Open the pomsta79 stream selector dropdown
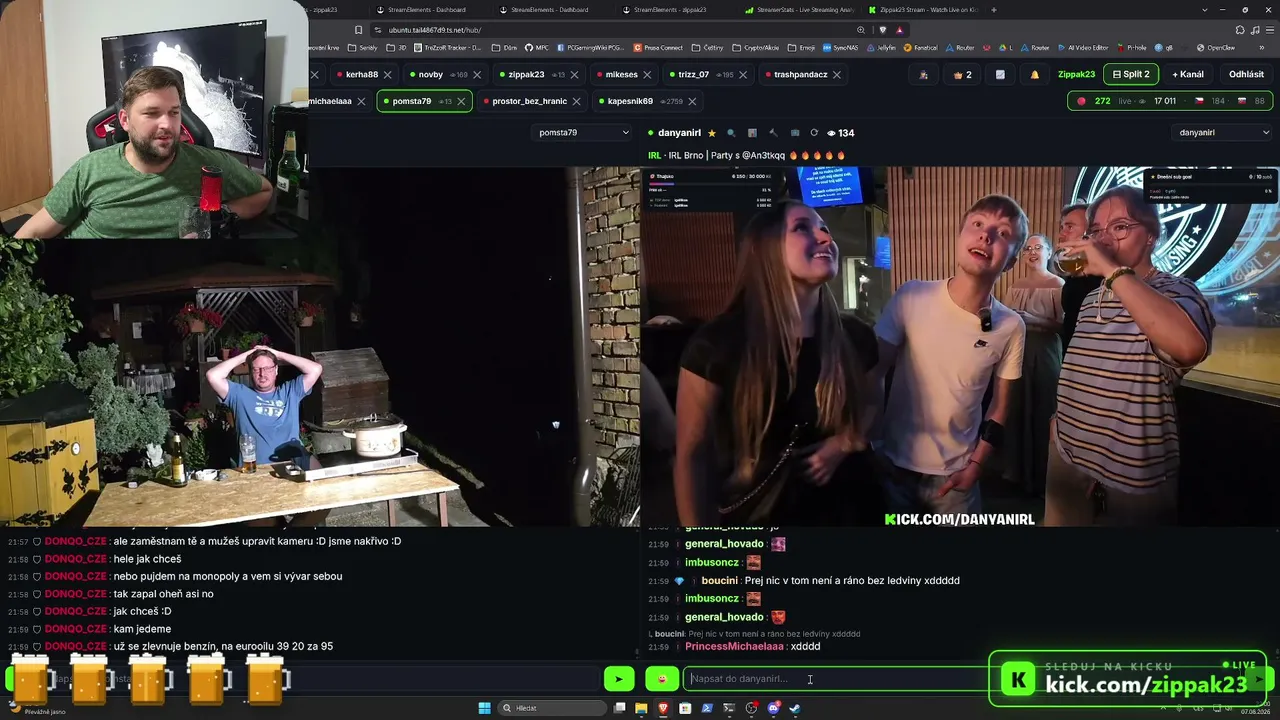Image resolution: width=1280 pixels, height=720 pixels. click(x=583, y=133)
